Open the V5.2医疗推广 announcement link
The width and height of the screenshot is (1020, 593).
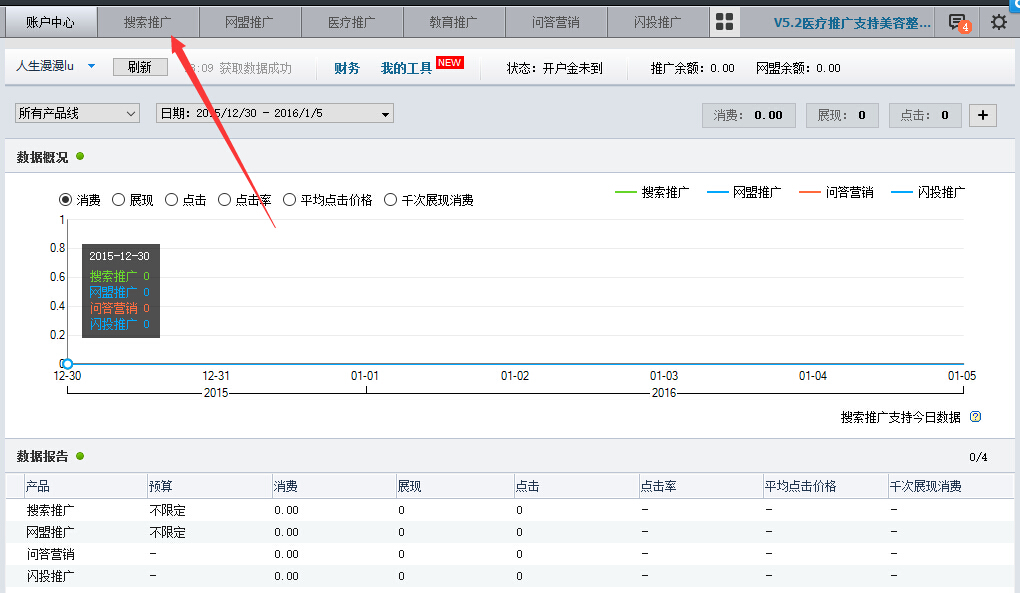(x=852, y=23)
